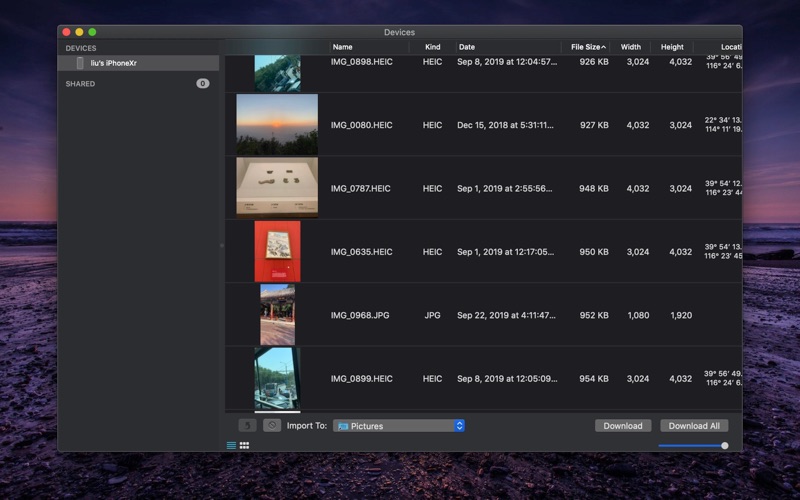
Task: Click the delete (prohibit) icon button
Action: coord(272,425)
